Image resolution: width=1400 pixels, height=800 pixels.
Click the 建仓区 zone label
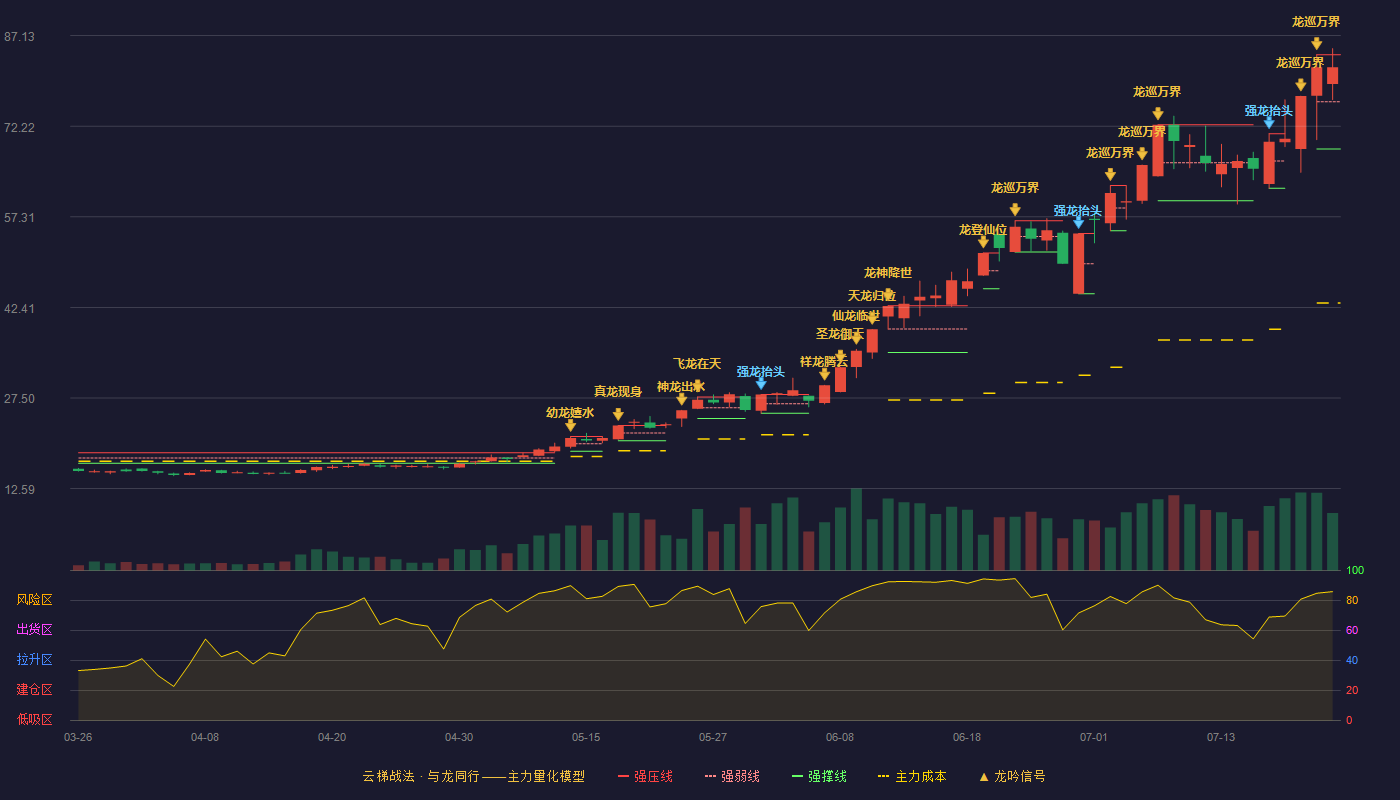[34, 690]
